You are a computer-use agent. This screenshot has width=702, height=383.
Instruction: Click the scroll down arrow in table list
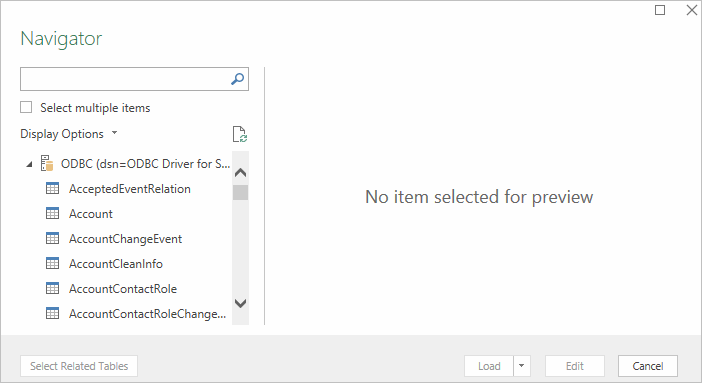point(240,303)
